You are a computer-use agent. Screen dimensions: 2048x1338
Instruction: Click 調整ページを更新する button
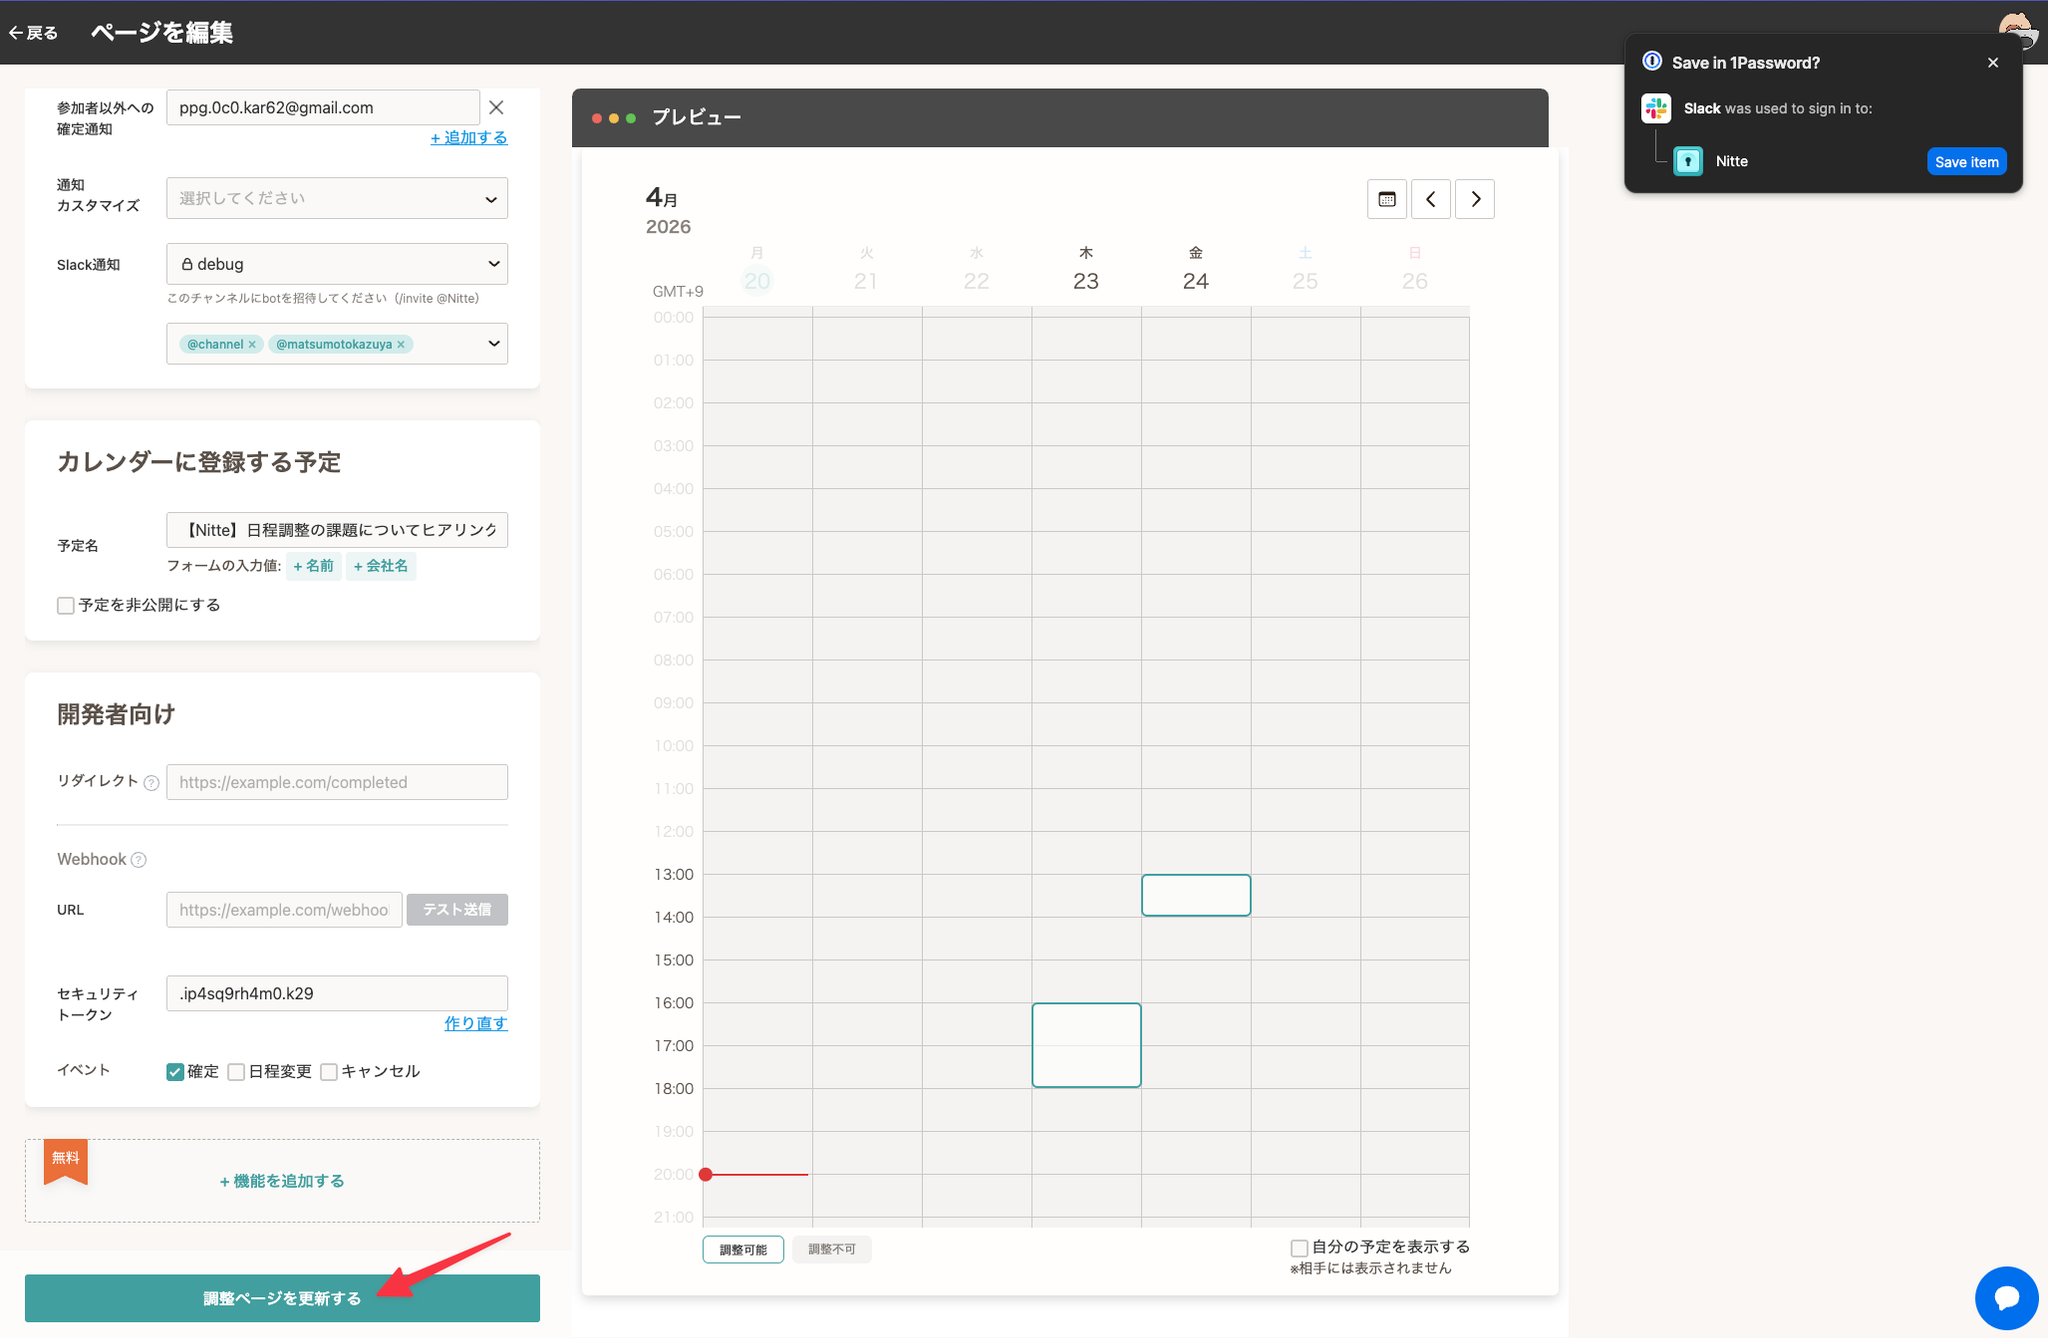tap(282, 1298)
